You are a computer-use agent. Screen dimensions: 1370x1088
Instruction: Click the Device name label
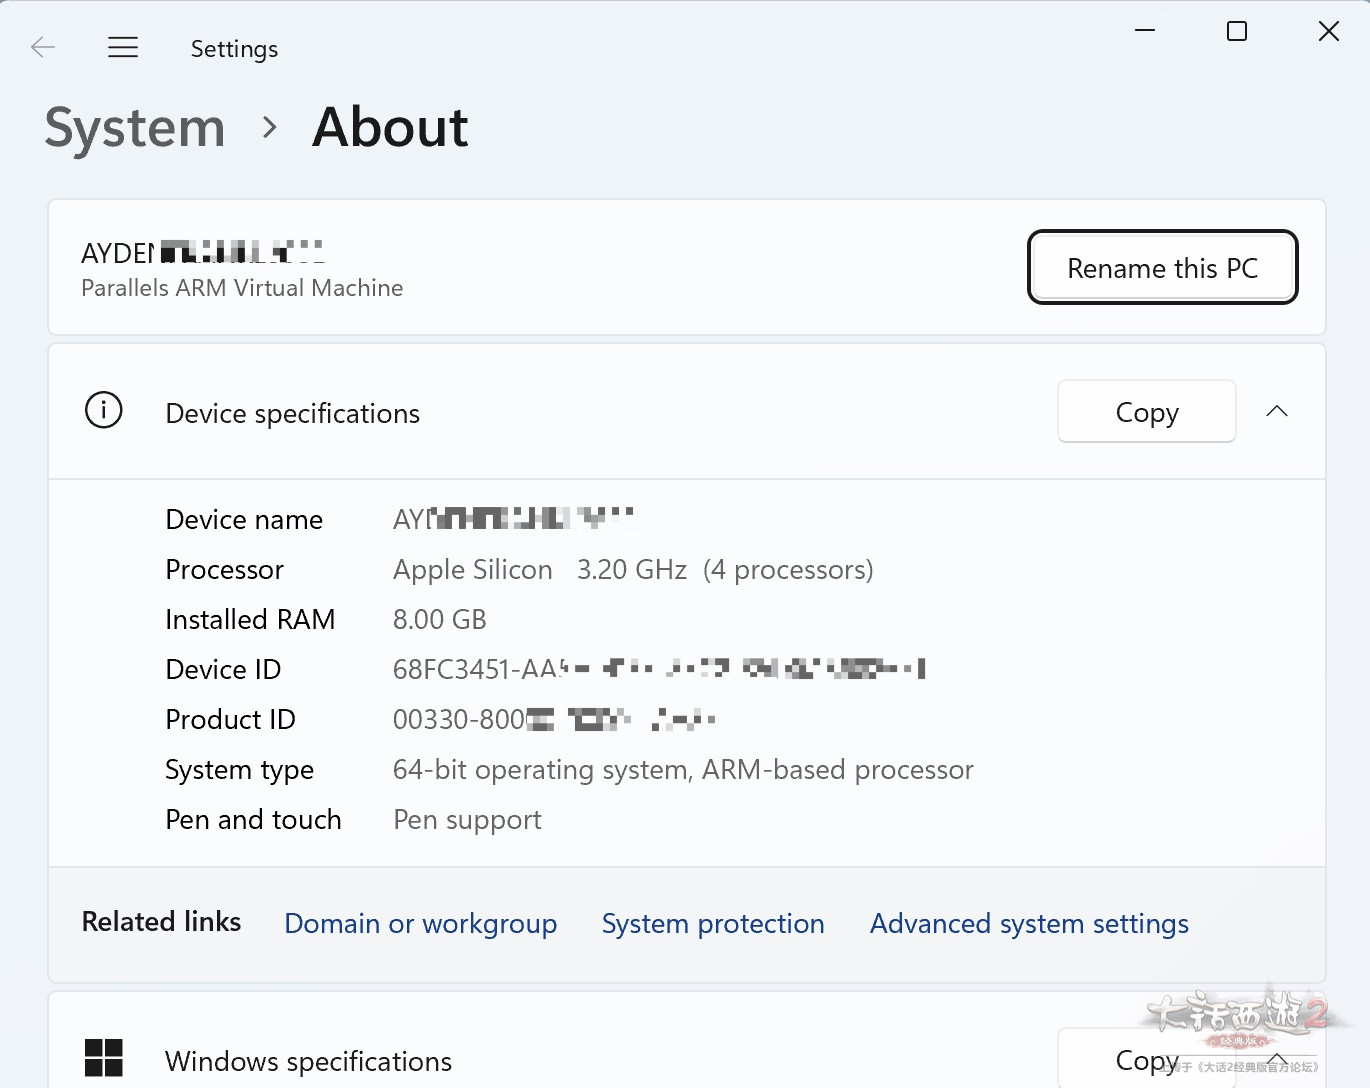coord(244,520)
